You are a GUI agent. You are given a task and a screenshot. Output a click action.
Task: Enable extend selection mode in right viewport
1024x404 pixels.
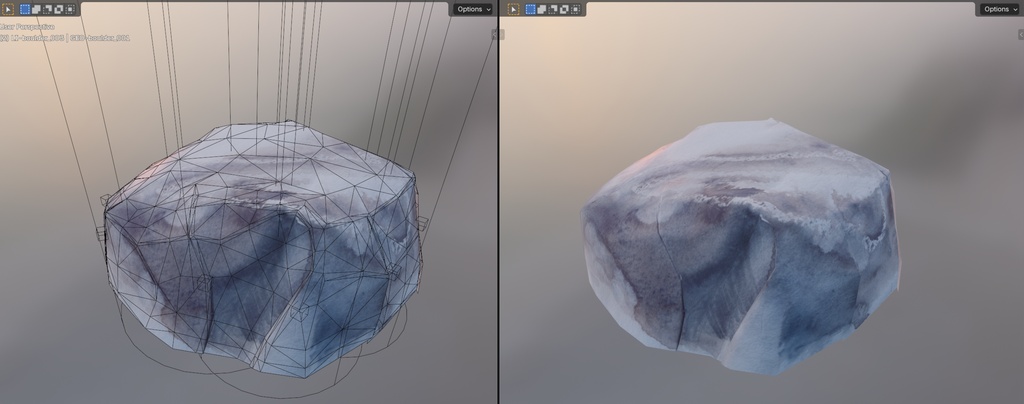pyautogui.click(x=542, y=9)
